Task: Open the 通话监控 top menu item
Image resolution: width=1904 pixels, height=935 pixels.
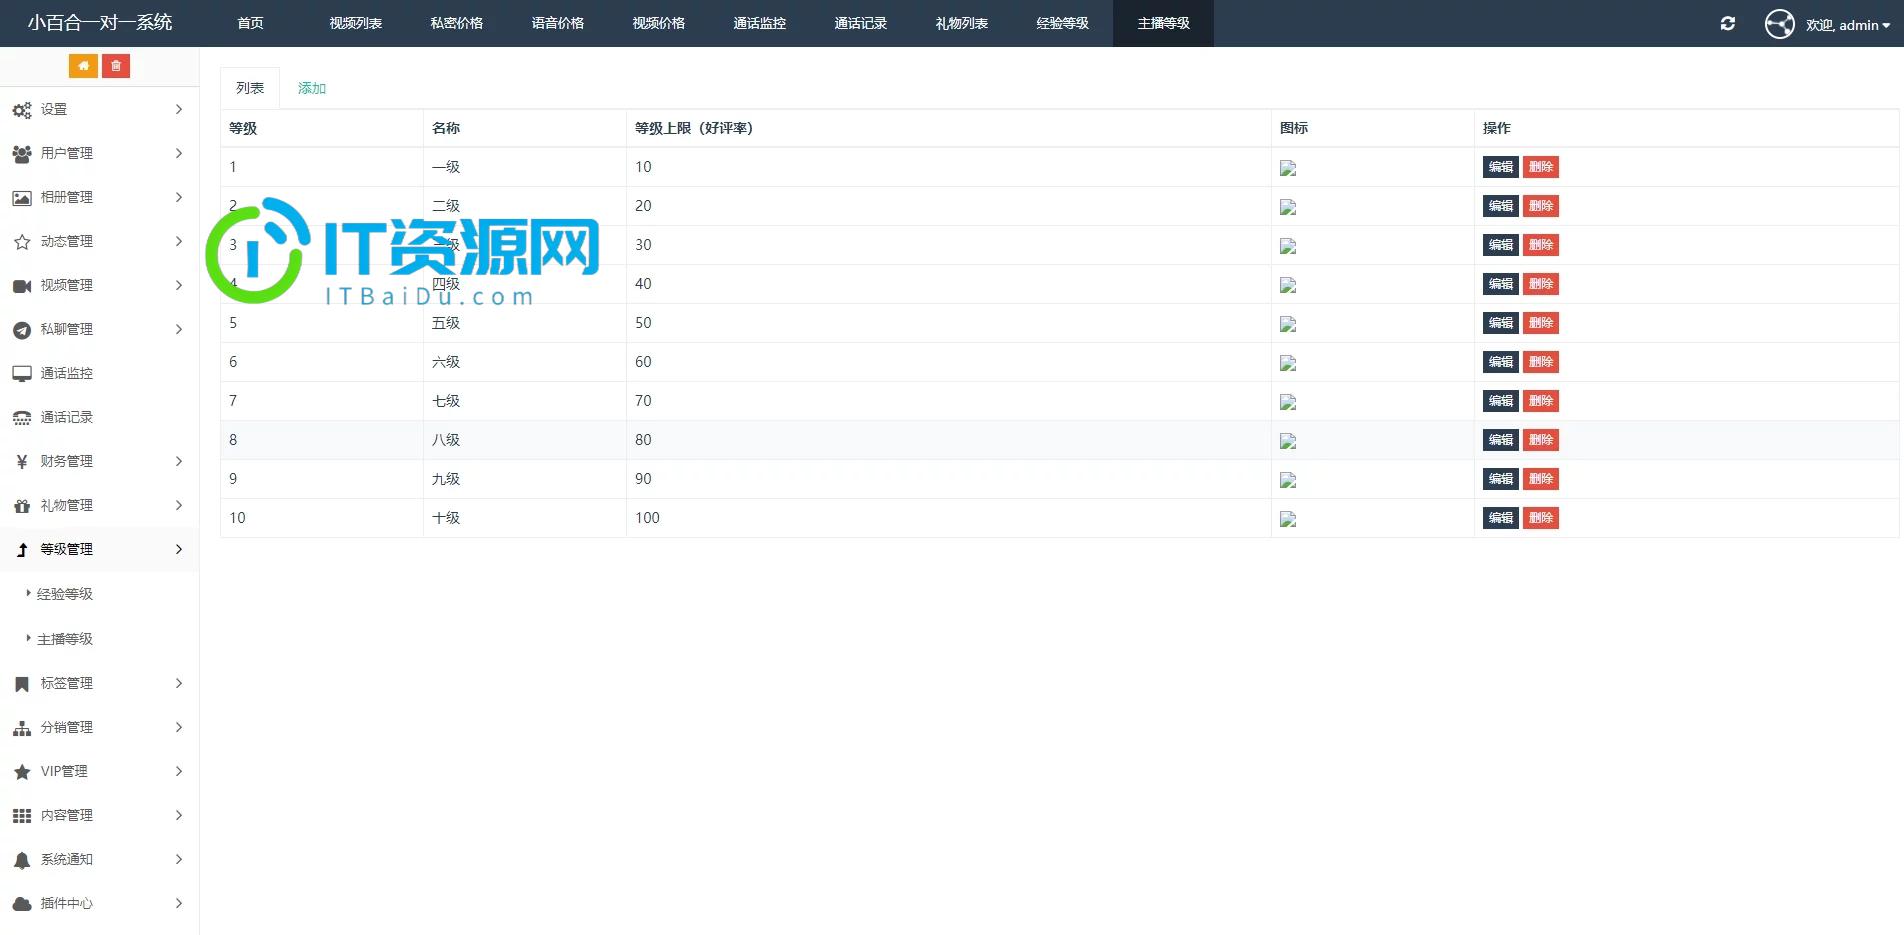Action: tap(760, 23)
